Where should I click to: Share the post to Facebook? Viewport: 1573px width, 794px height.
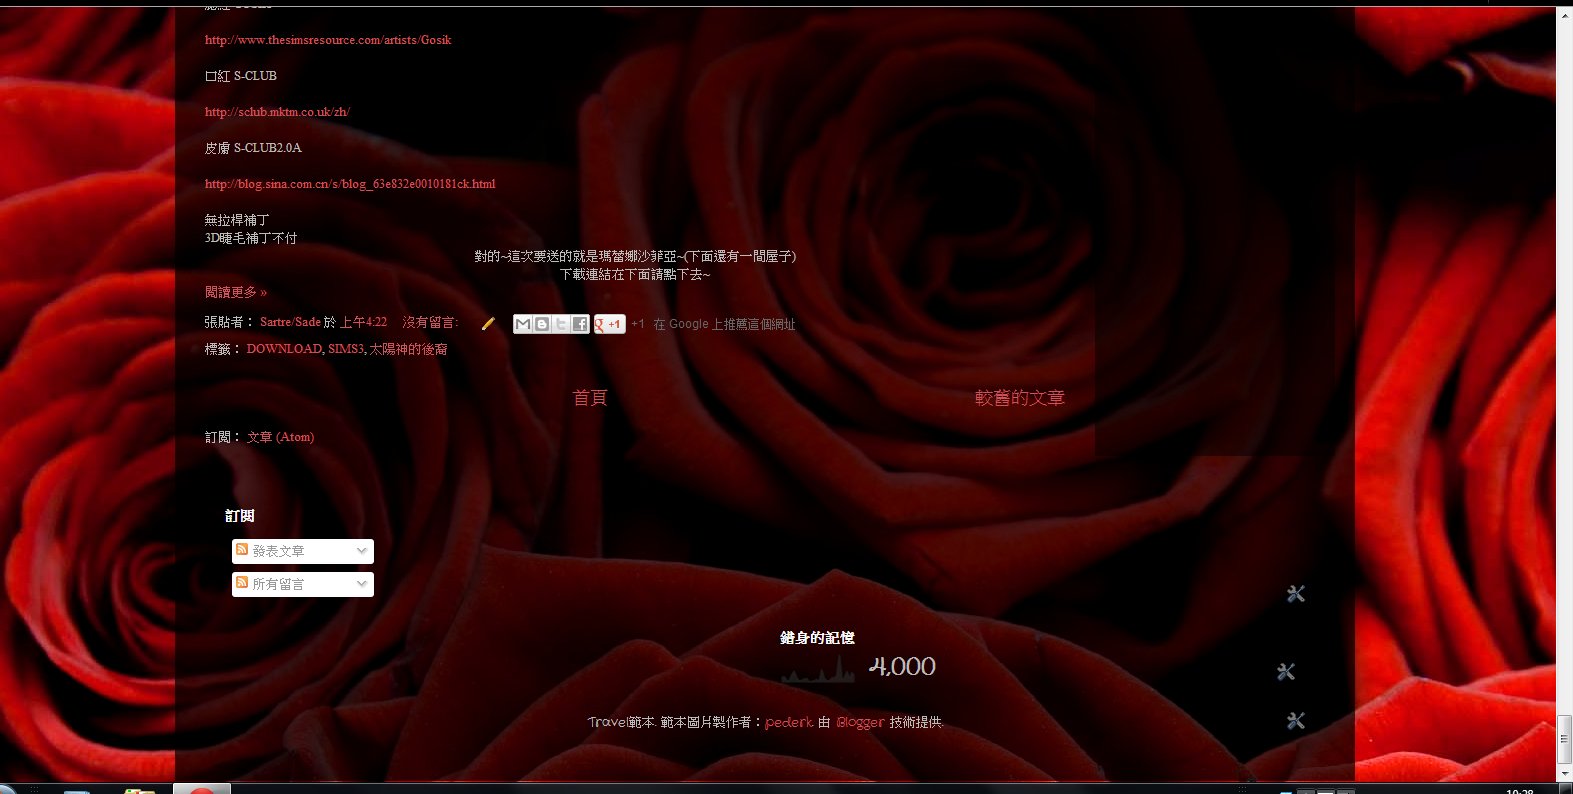[x=580, y=324]
